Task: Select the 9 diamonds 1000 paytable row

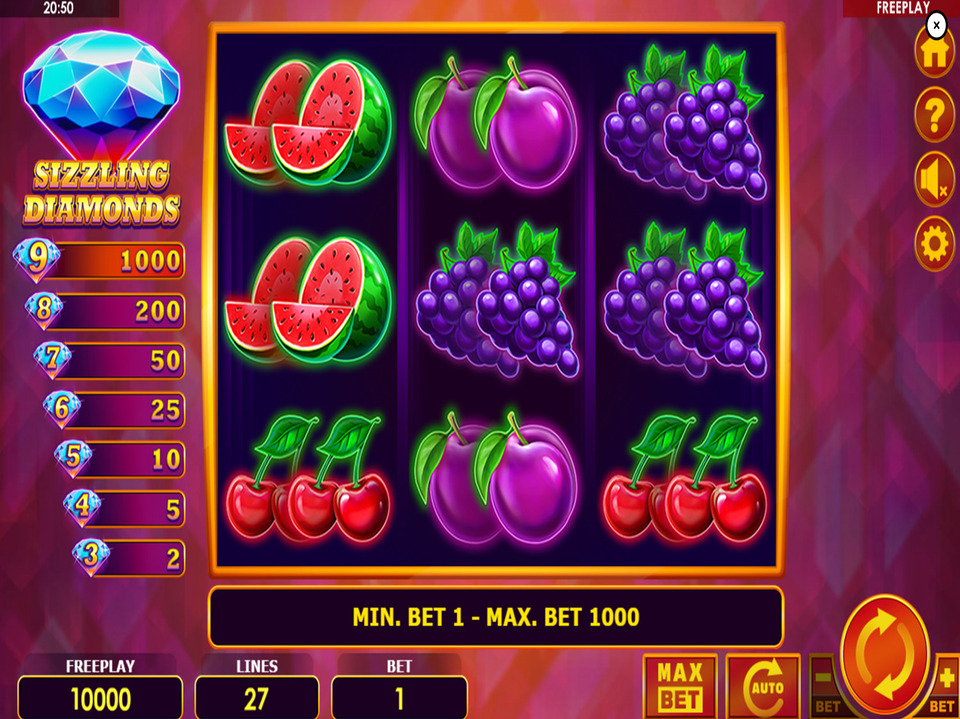Action: click(x=99, y=260)
